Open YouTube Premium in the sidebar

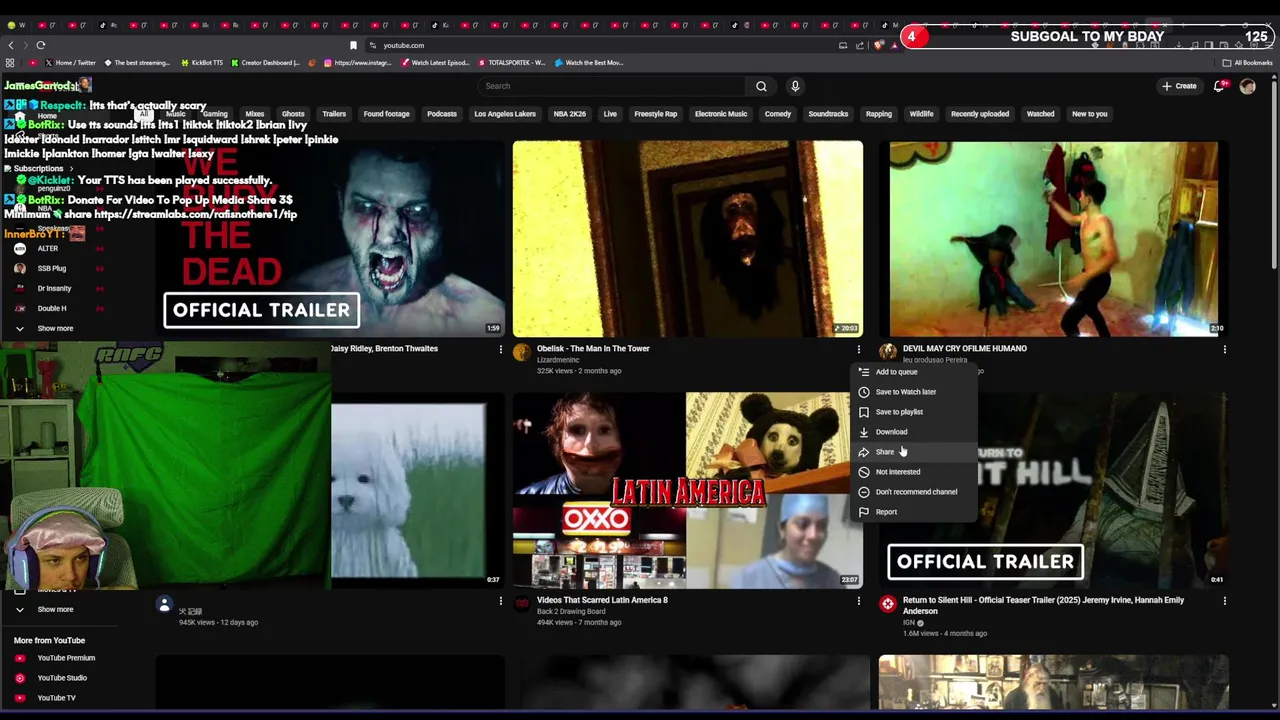(66, 658)
